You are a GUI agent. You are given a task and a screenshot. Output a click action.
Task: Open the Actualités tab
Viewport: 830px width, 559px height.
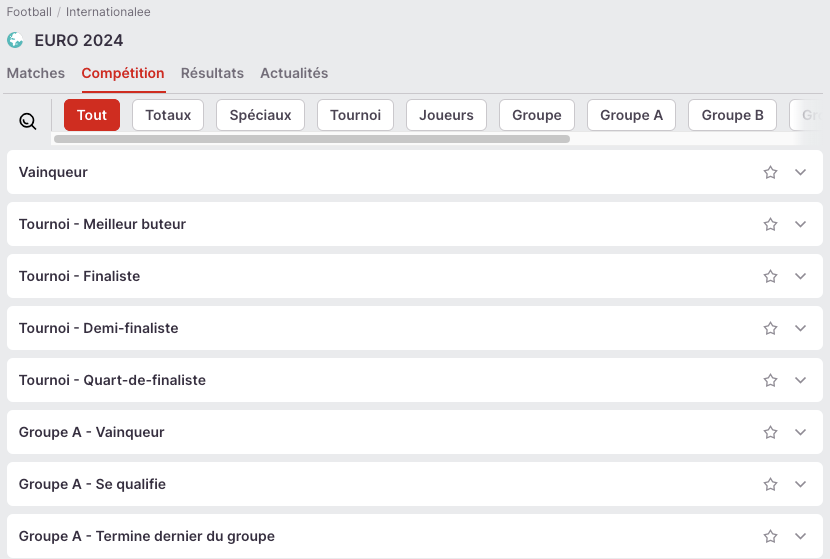point(294,73)
